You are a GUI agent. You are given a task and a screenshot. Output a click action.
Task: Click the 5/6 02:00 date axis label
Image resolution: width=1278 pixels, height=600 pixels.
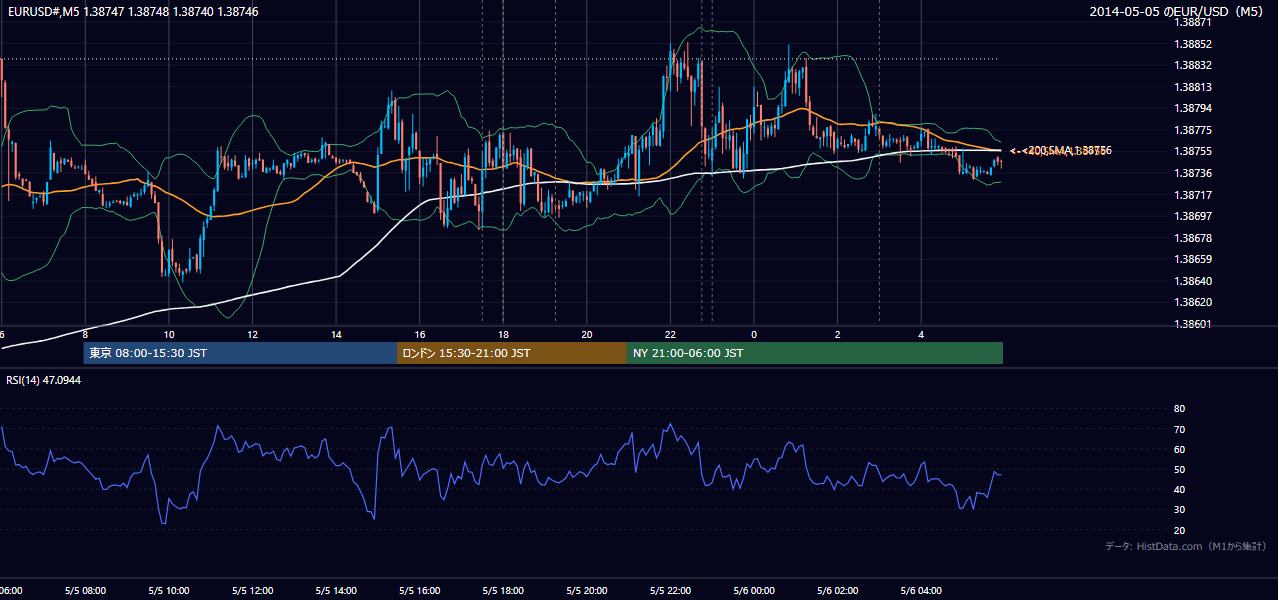838,591
